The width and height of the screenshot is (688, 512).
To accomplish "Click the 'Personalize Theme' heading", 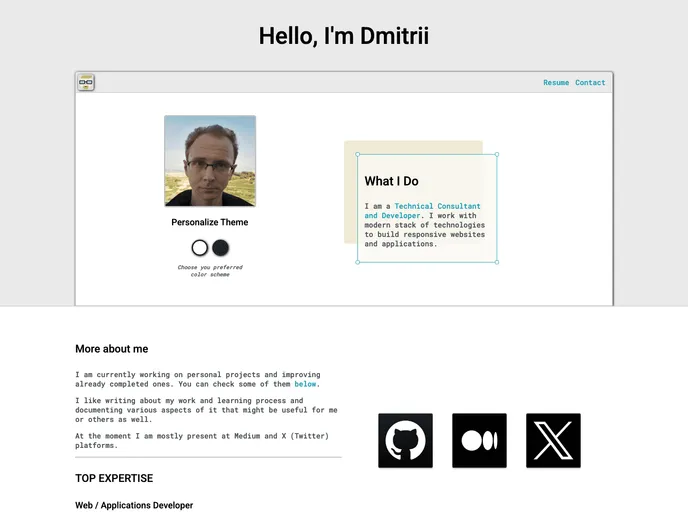I will point(210,222).
